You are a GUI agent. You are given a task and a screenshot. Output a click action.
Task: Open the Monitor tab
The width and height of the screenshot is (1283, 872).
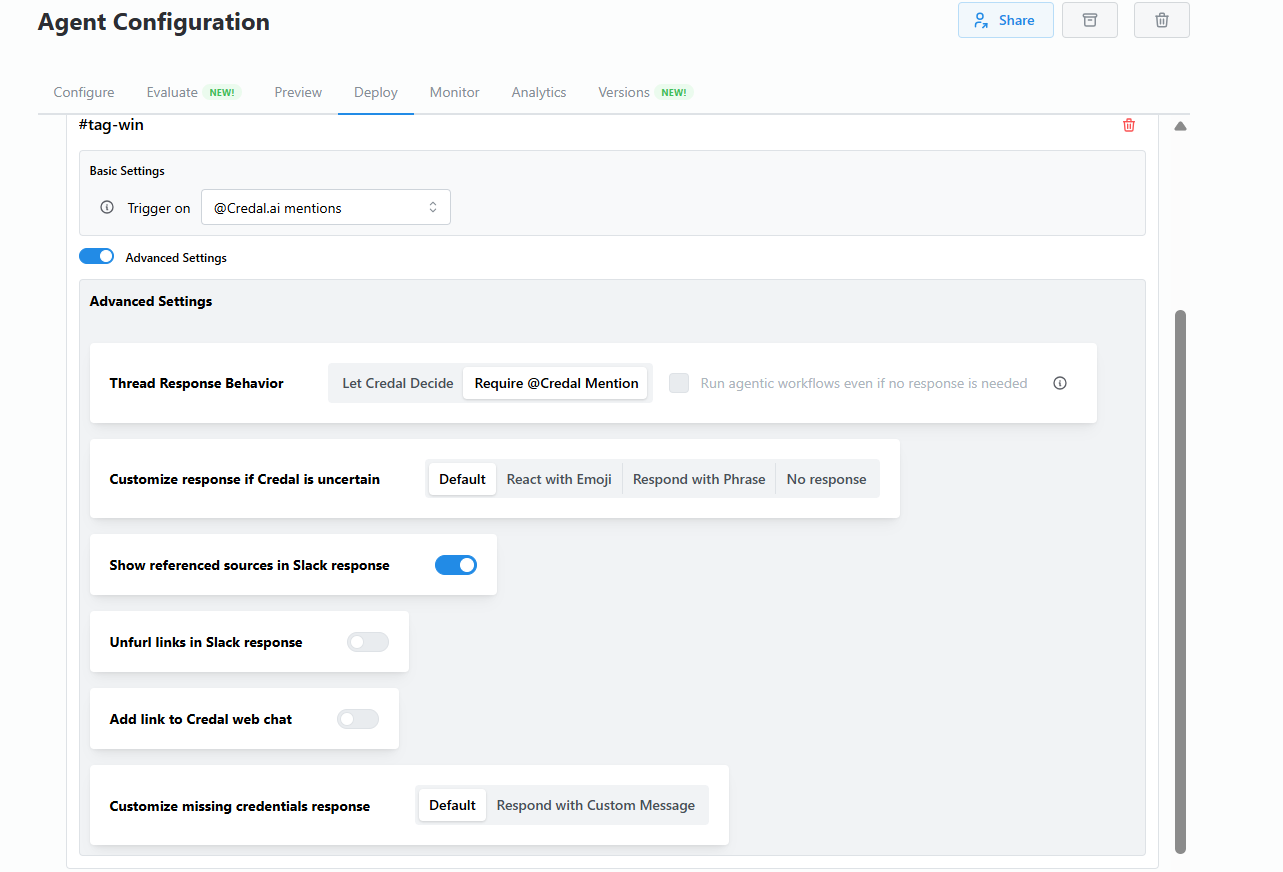[x=454, y=92]
